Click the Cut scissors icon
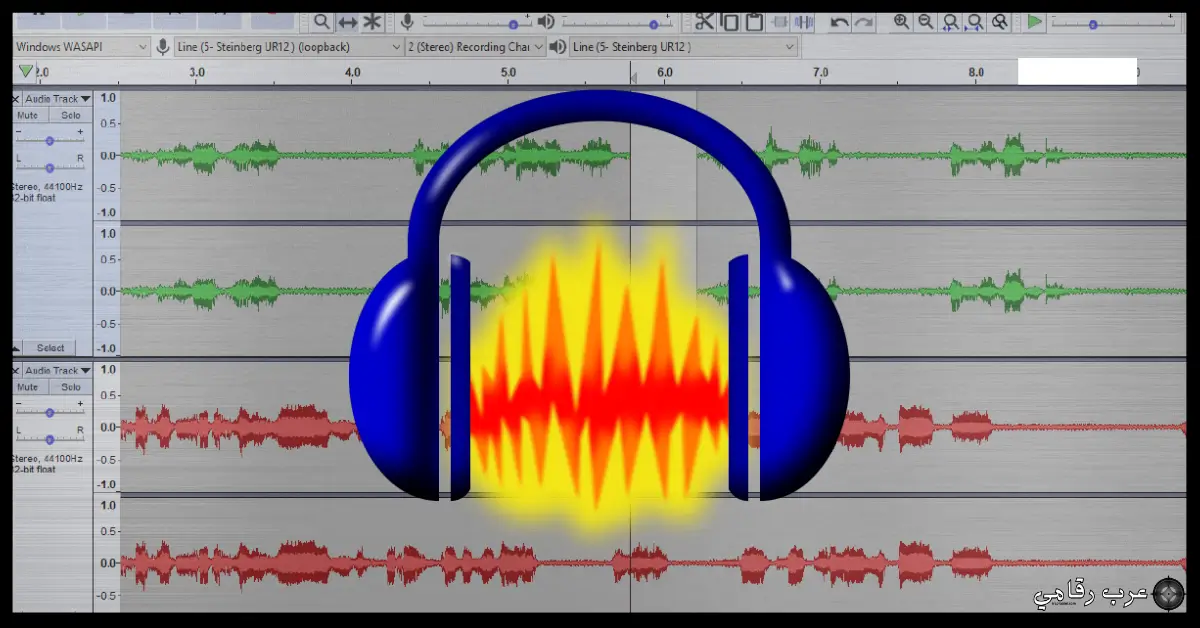Screen dimensions: 1200x628 click(704, 21)
